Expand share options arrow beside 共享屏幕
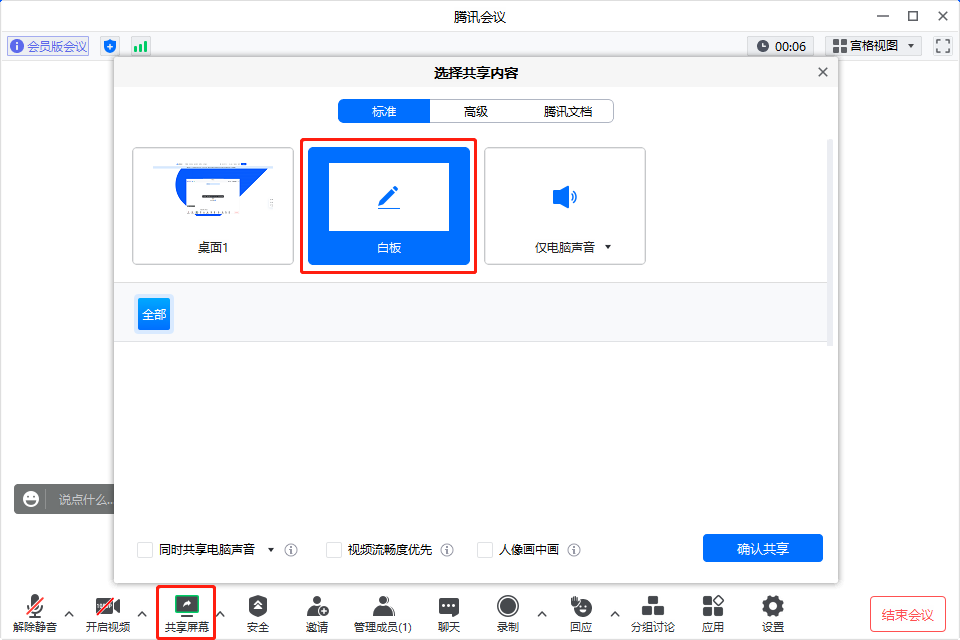Viewport: 960px width, 640px height. [220, 614]
